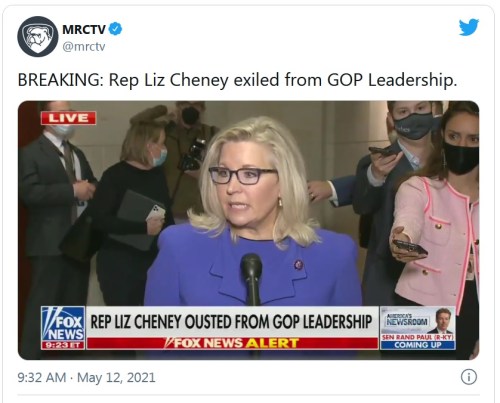Click the blue verified badge beside MRCTV

(116, 29)
